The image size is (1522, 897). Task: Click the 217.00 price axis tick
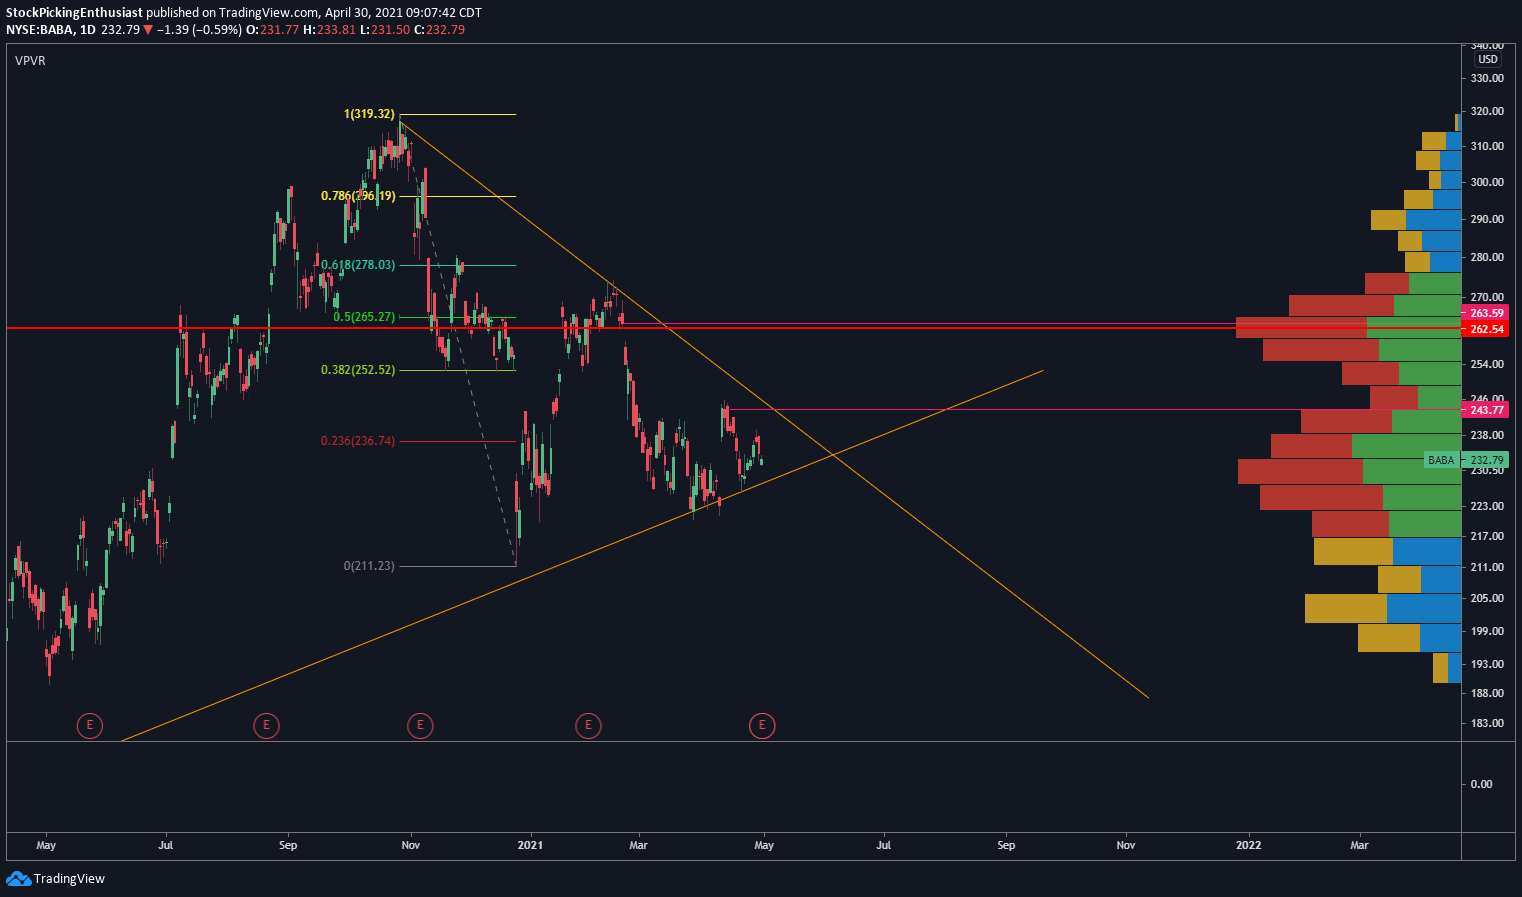point(1487,537)
